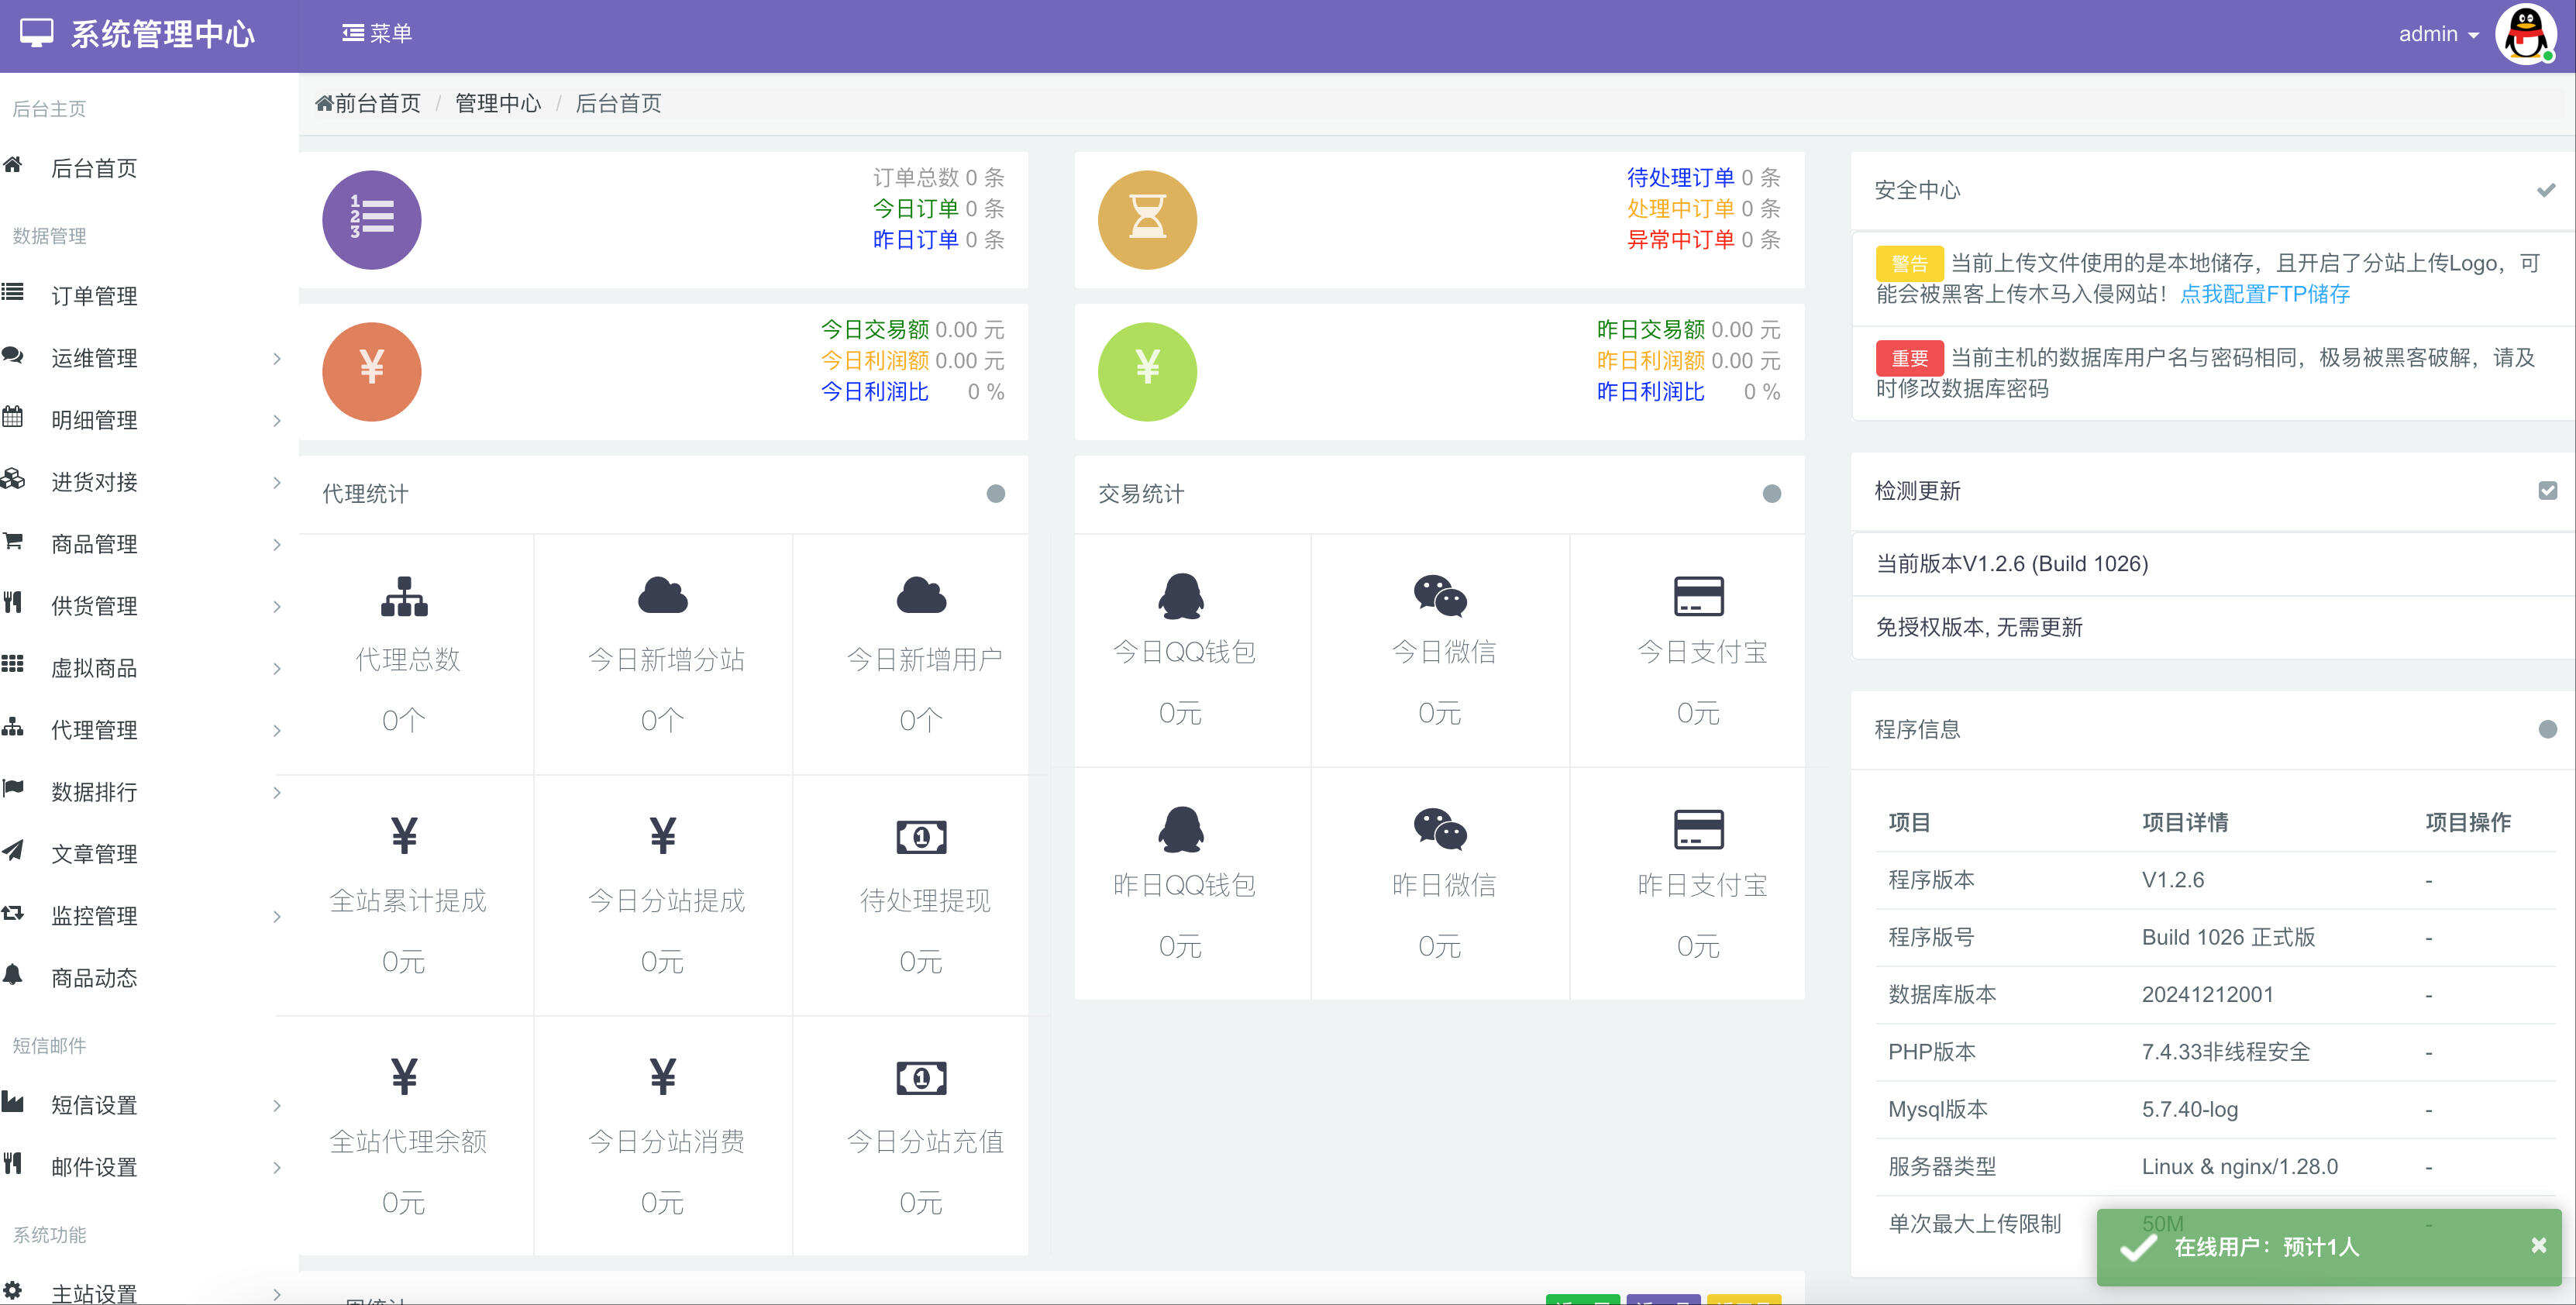
Task: Click the 今日支付宝 credit card icon
Action: click(x=1698, y=596)
